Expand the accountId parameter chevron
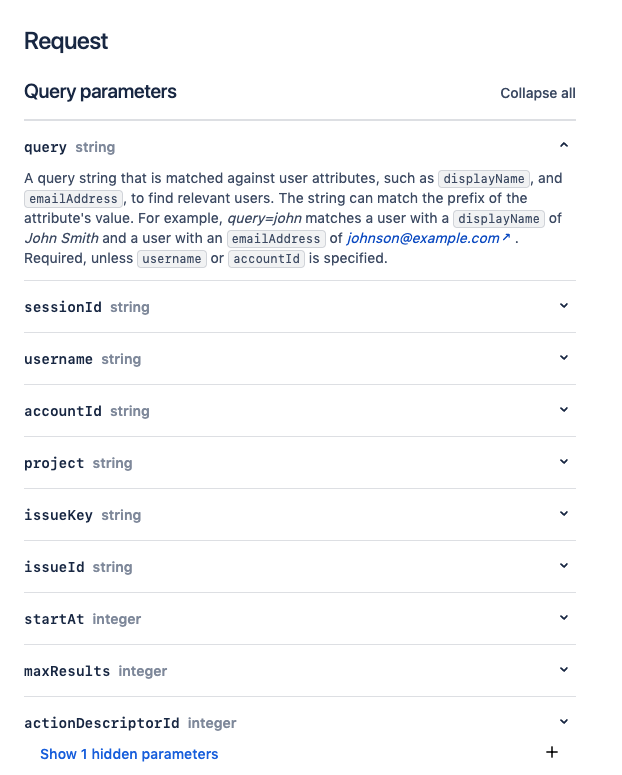 coord(564,410)
